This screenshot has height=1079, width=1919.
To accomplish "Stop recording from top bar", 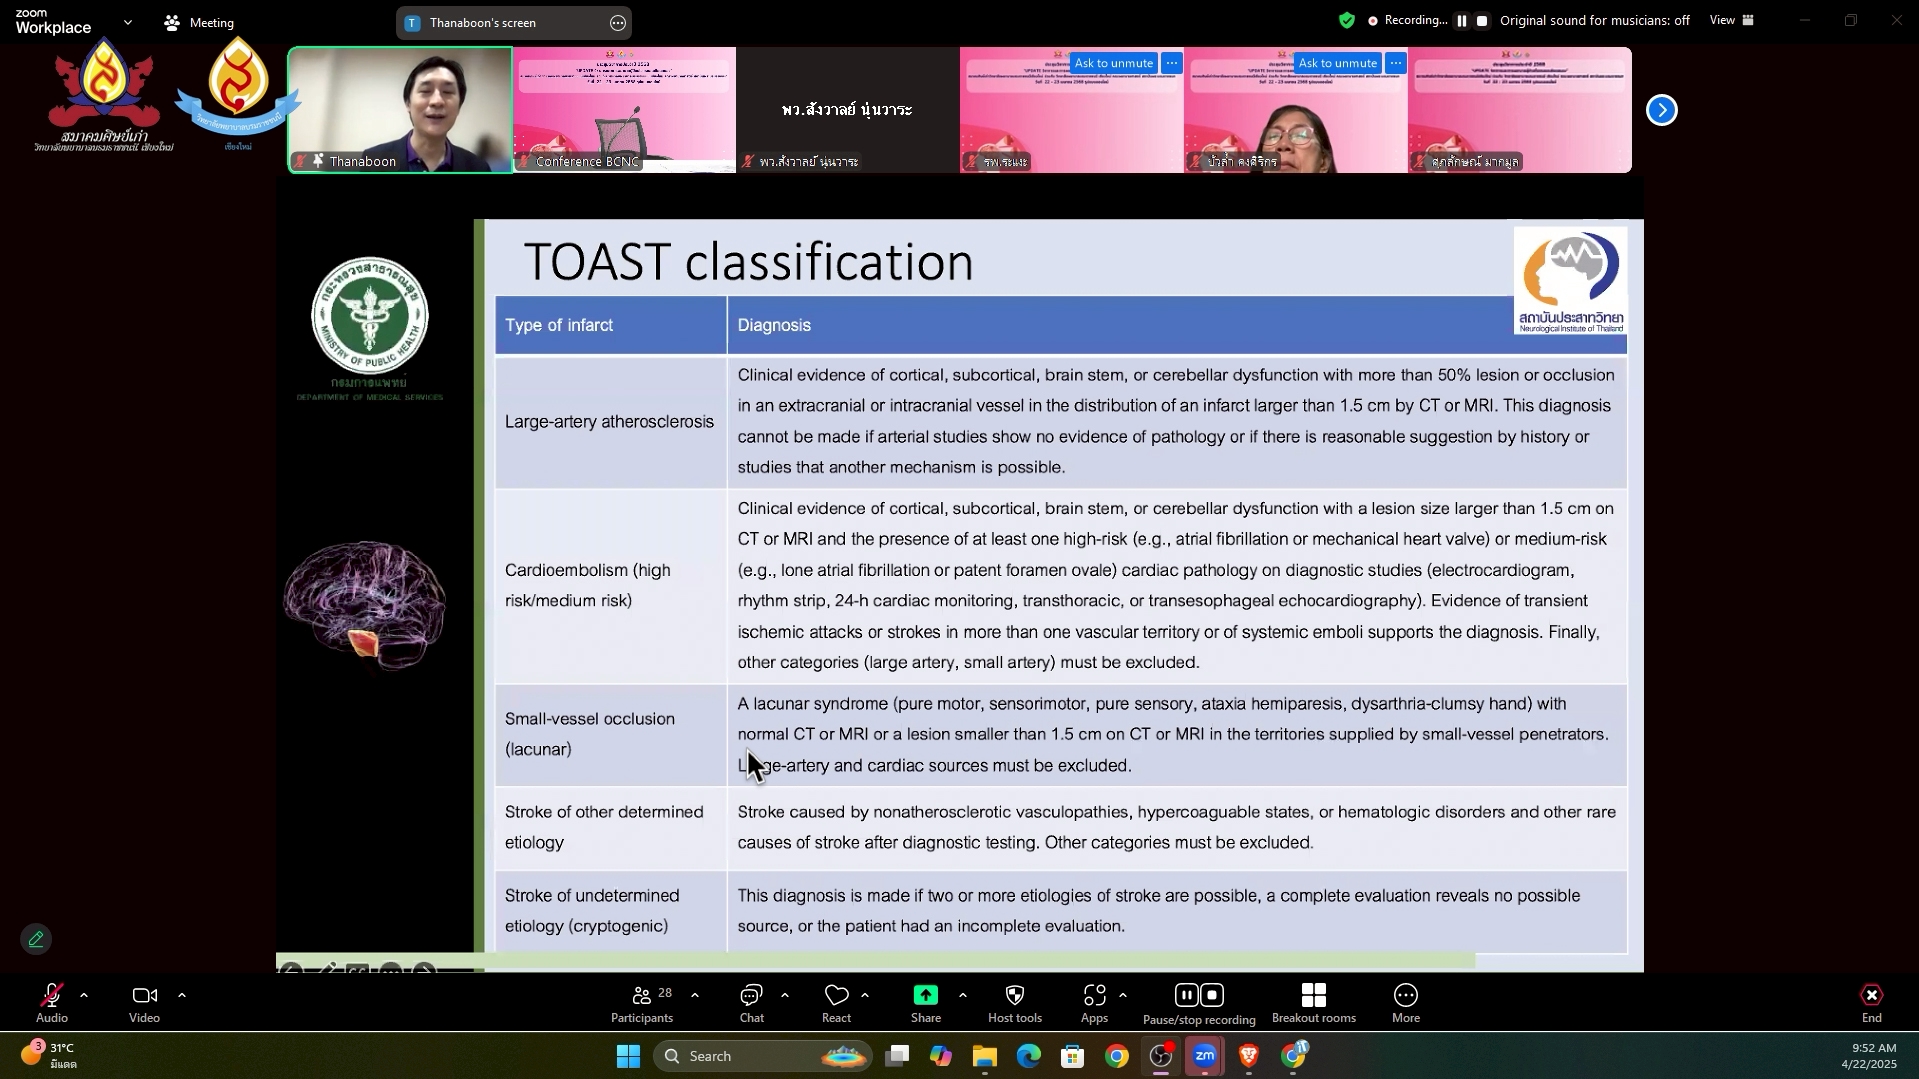I will [x=1483, y=21].
